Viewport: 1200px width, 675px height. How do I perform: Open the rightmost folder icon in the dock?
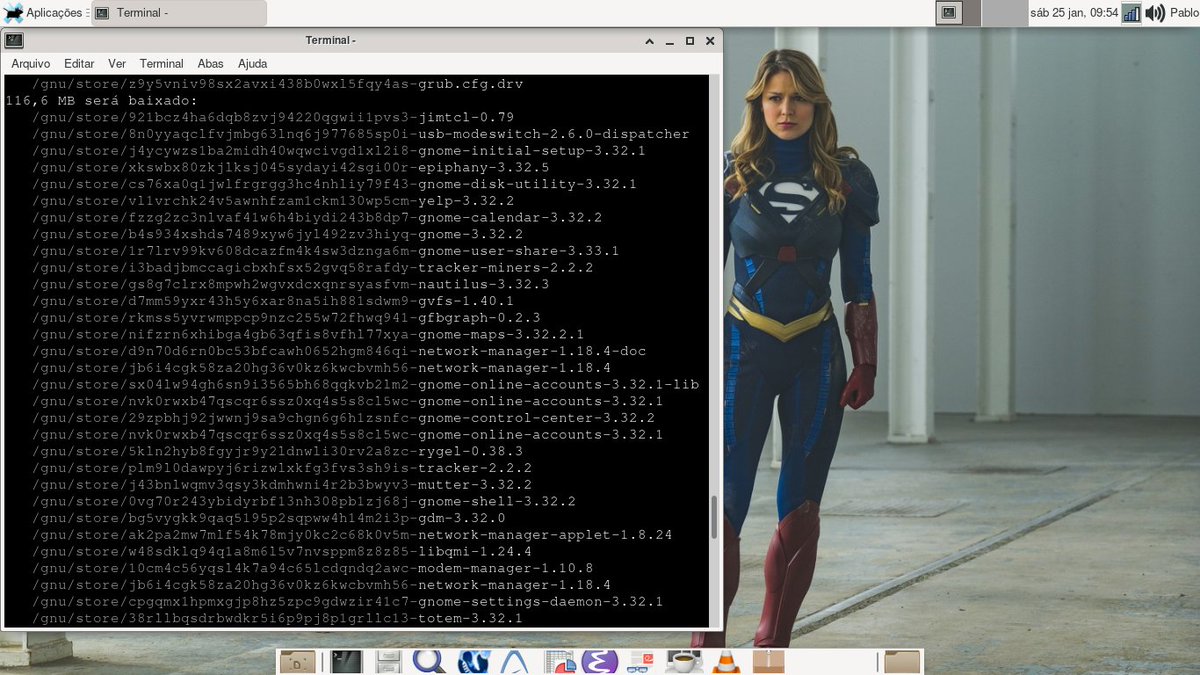pyautogui.click(x=902, y=661)
